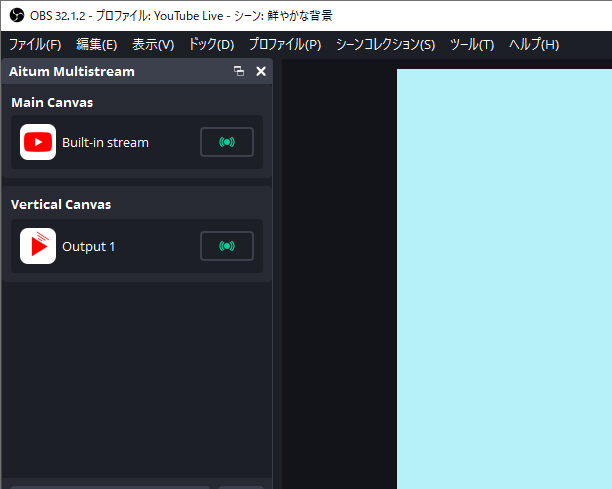Start the Built-in stream broadcast

pos(227,142)
